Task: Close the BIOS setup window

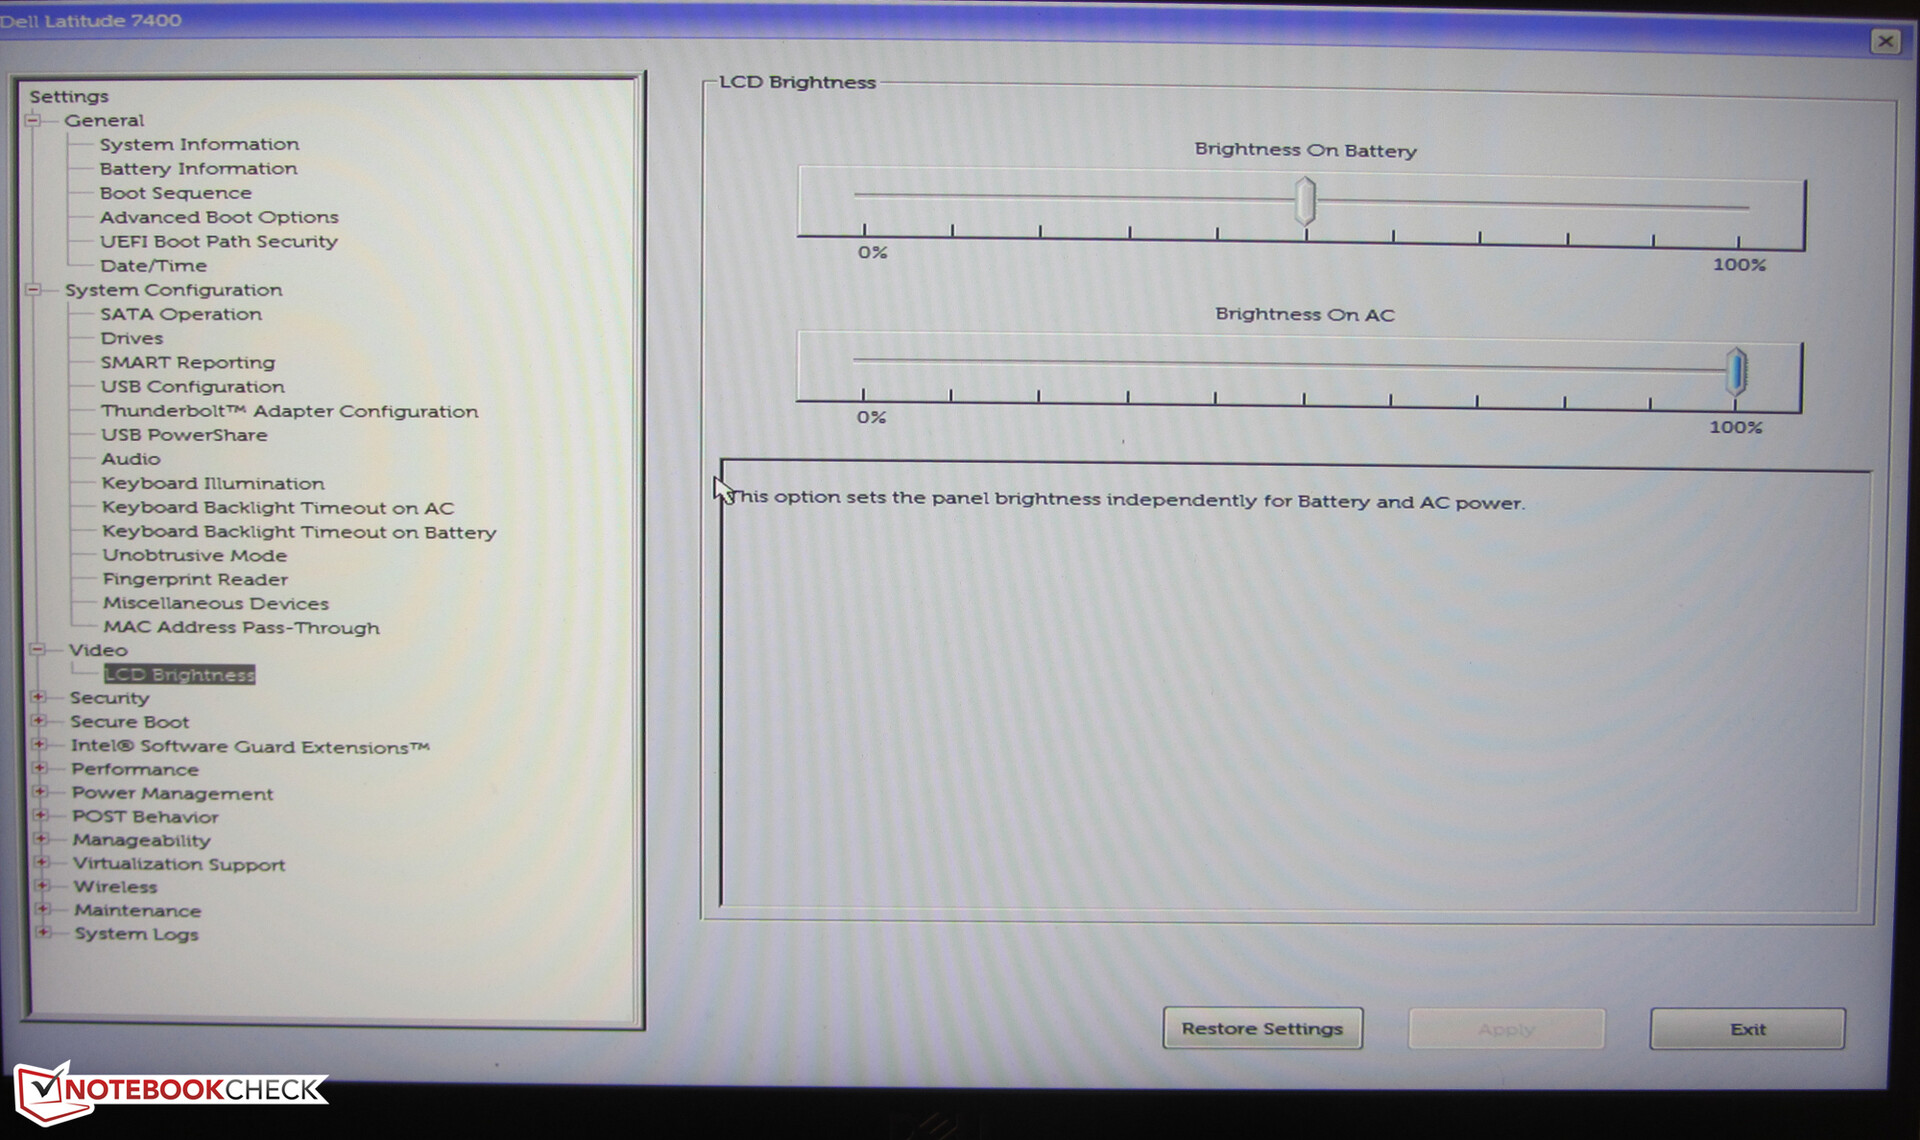Action: (x=1885, y=41)
